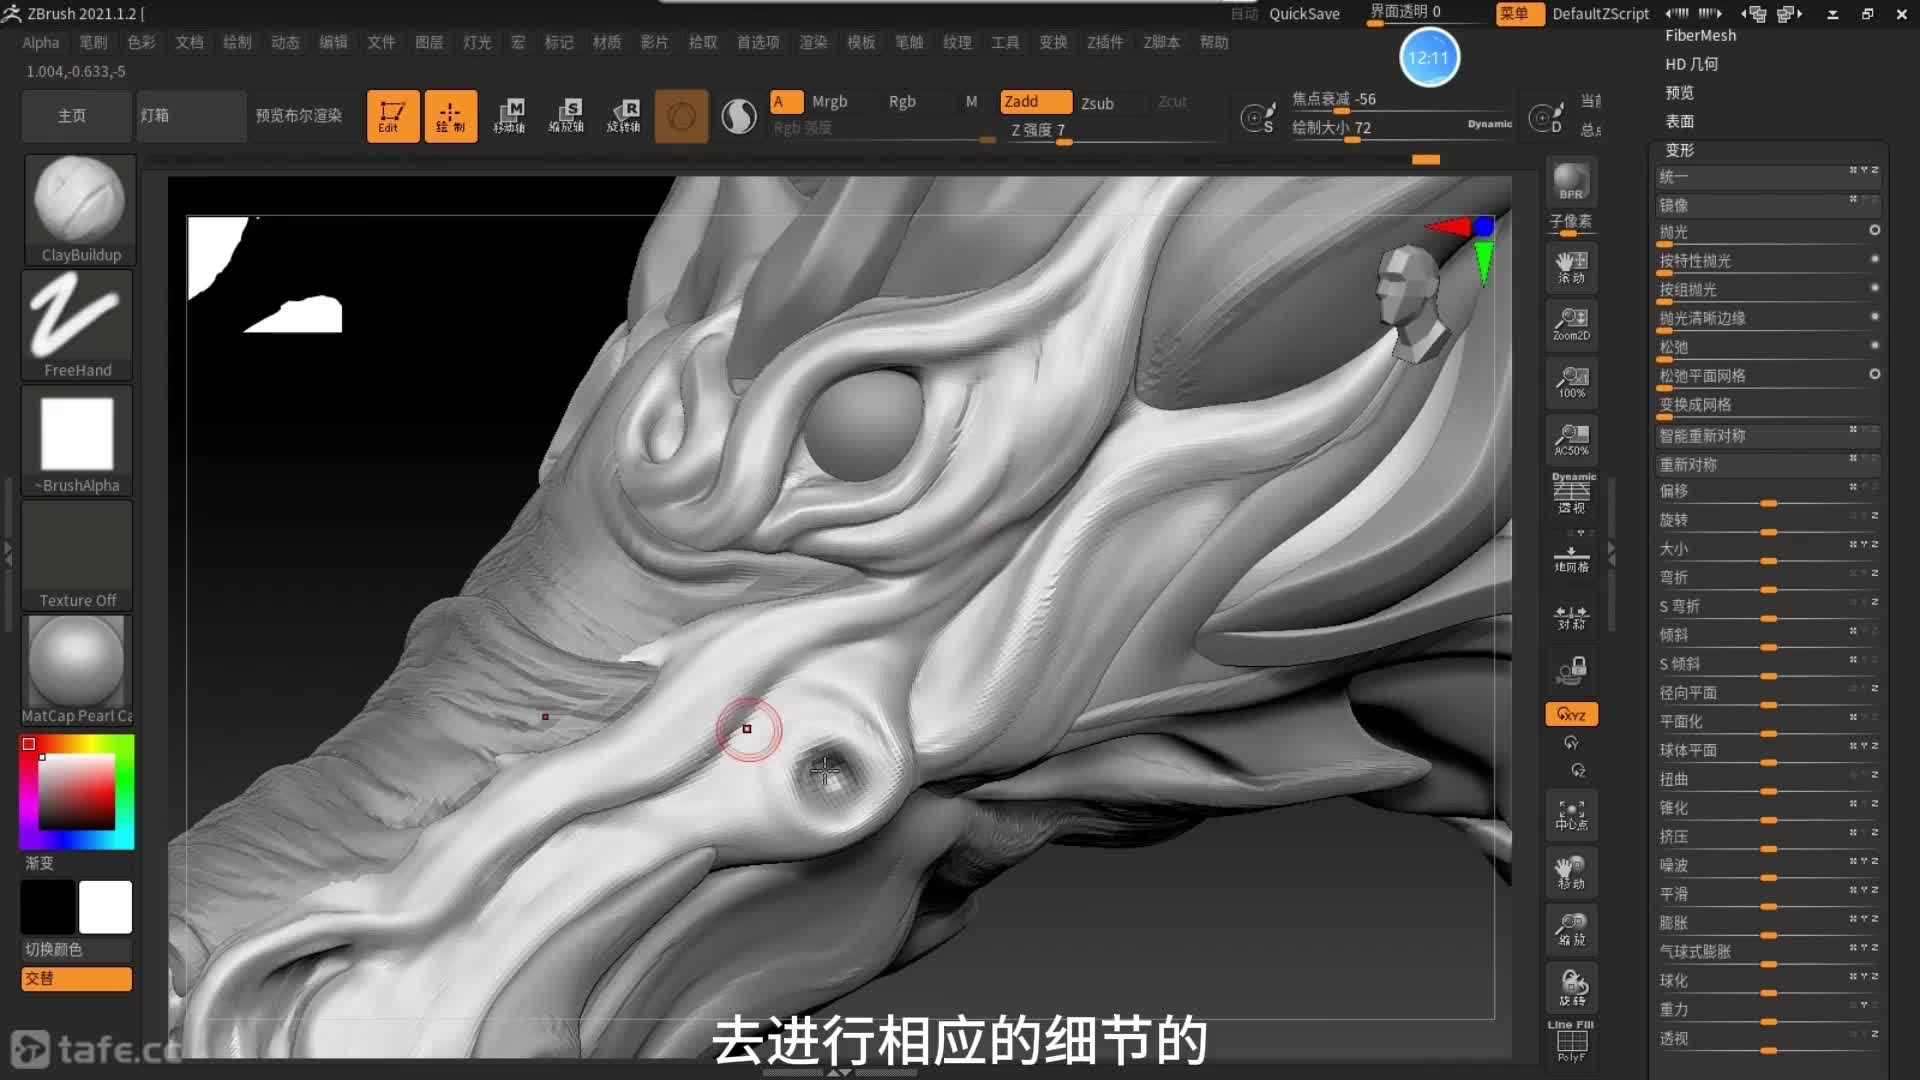Expand the HD 几何 section

(x=1691, y=64)
